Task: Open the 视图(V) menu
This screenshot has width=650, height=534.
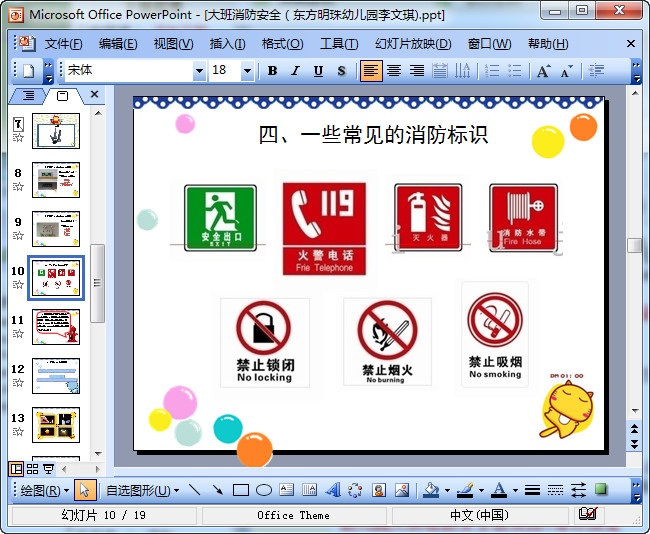Action: click(173, 44)
